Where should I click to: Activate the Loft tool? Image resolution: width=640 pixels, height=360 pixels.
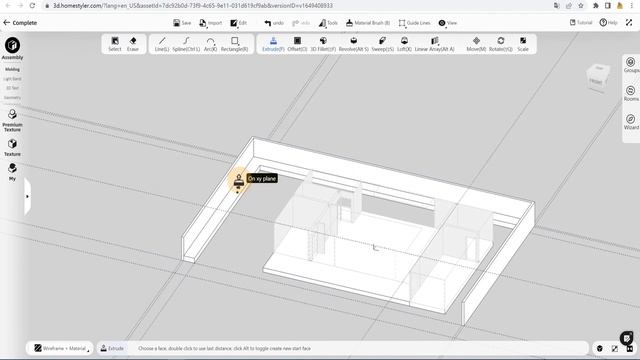[404, 44]
